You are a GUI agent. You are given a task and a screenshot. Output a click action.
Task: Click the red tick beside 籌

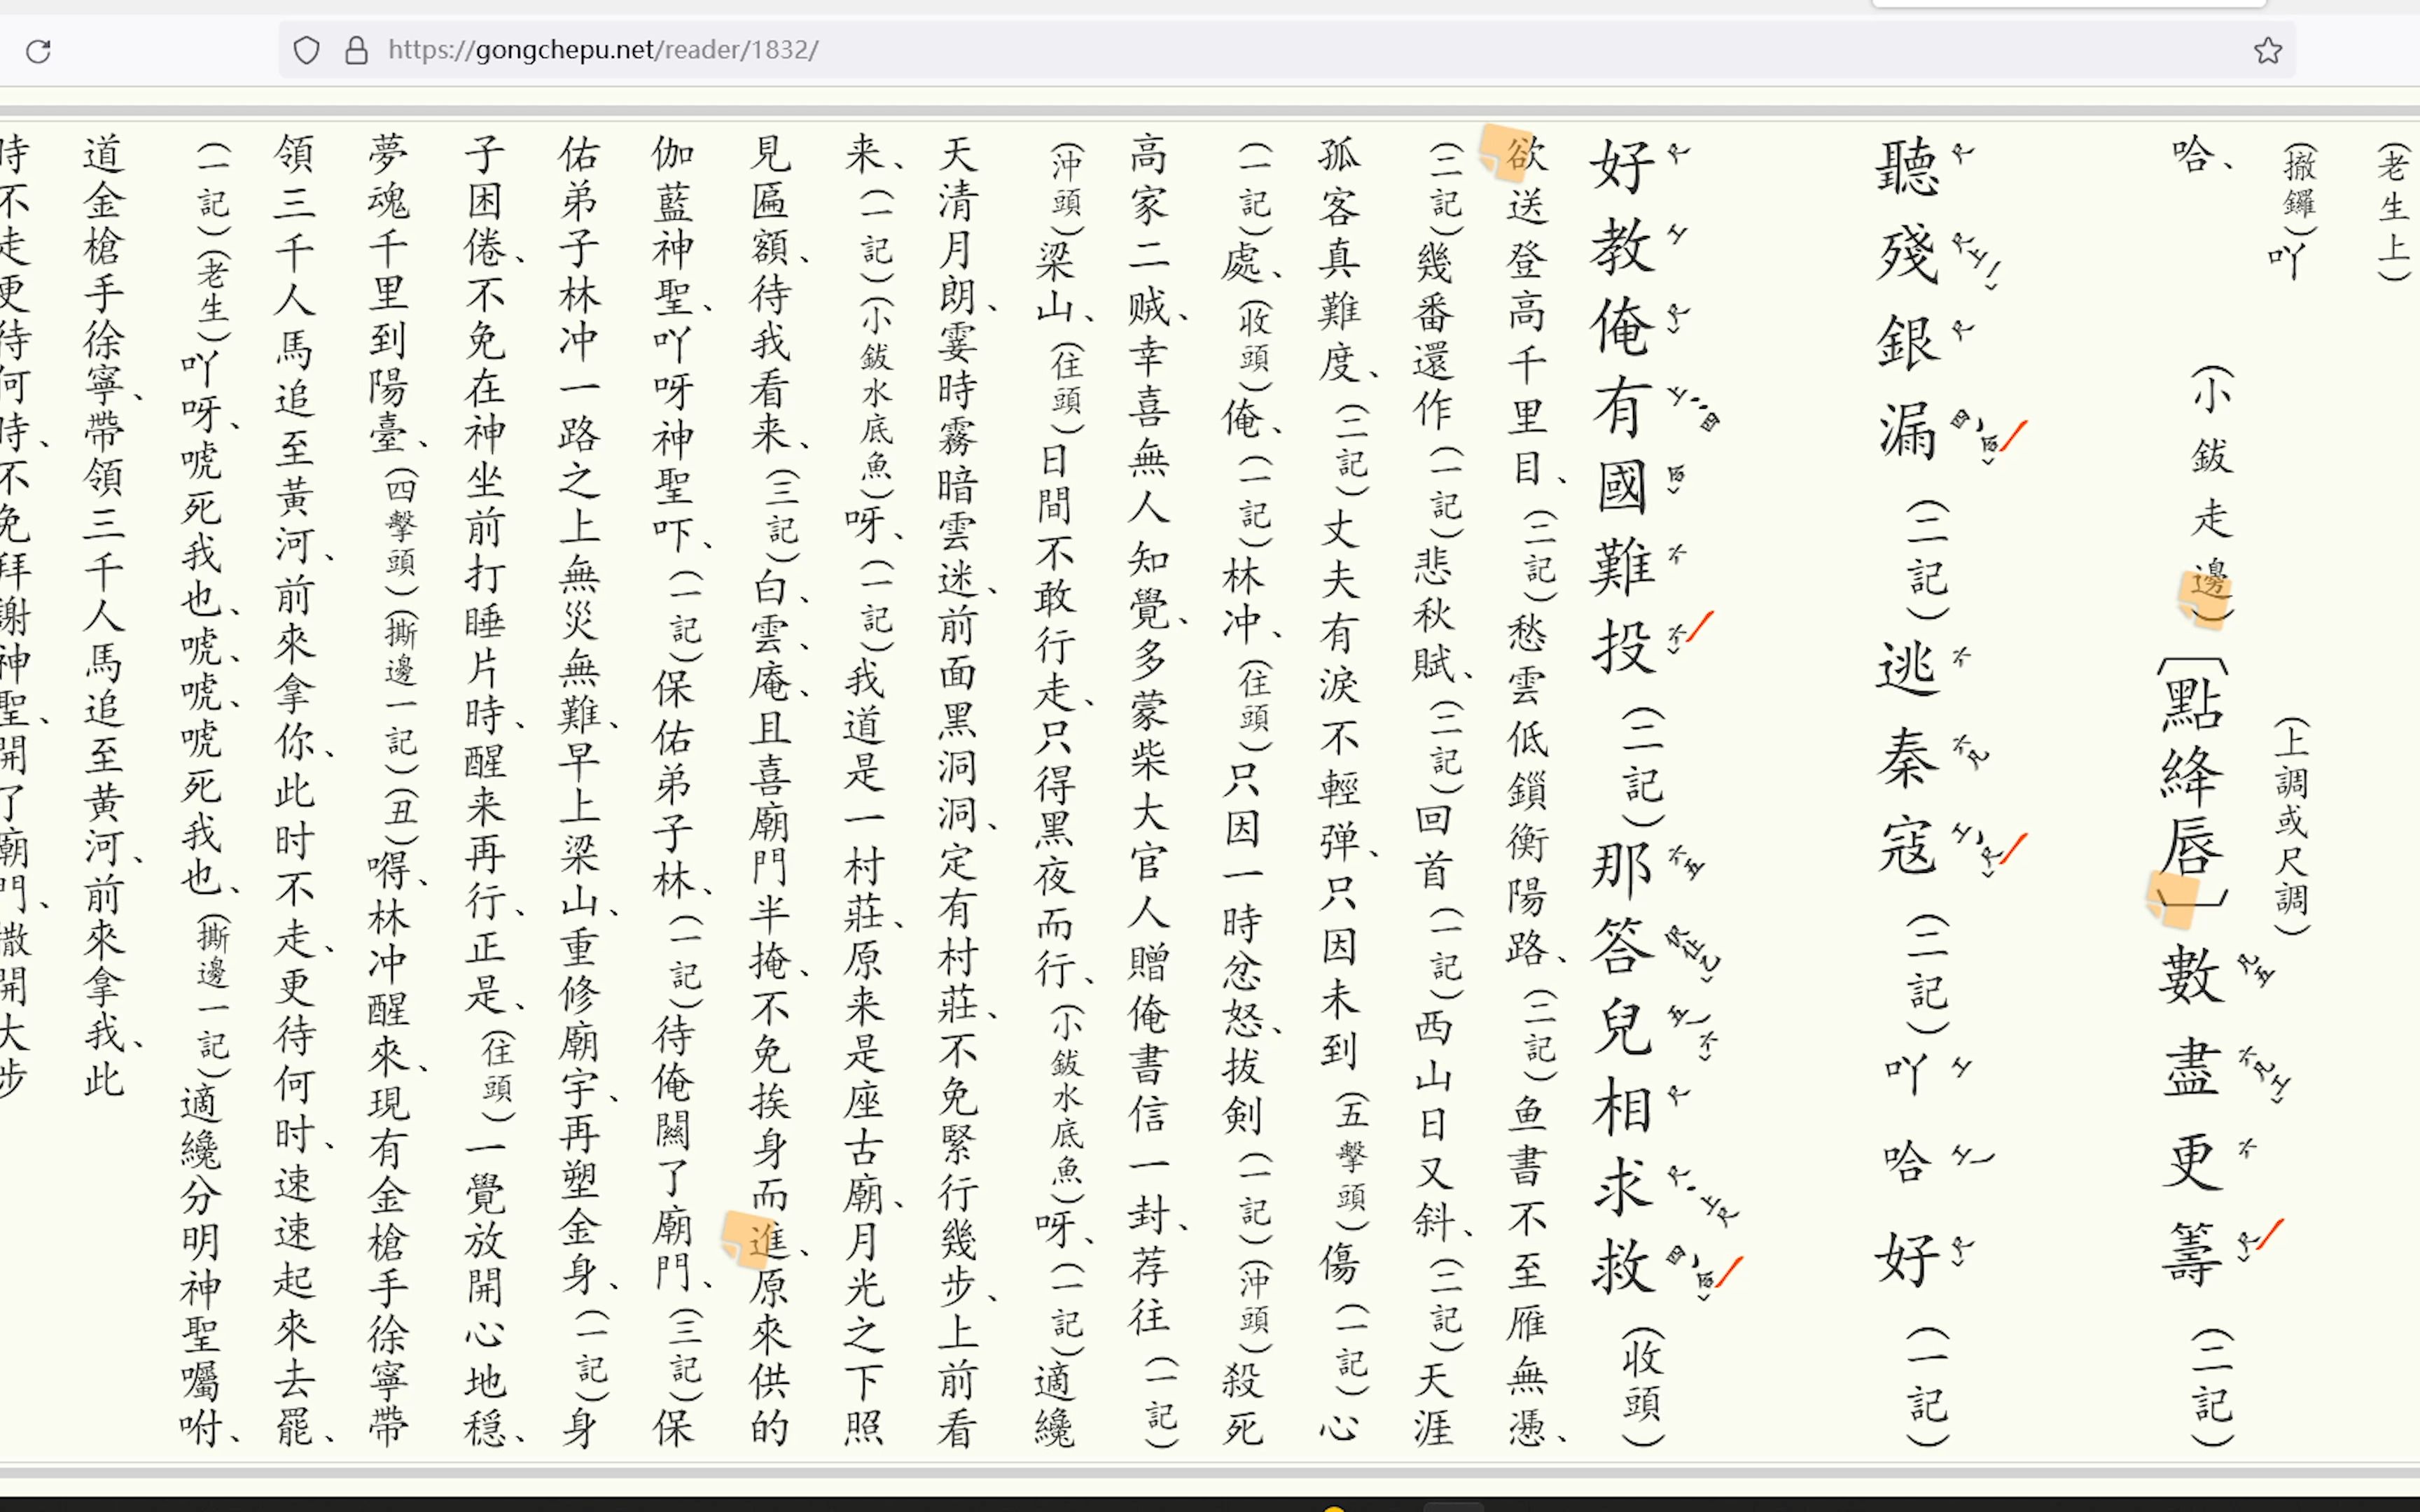pyautogui.click(x=2270, y=1234)
